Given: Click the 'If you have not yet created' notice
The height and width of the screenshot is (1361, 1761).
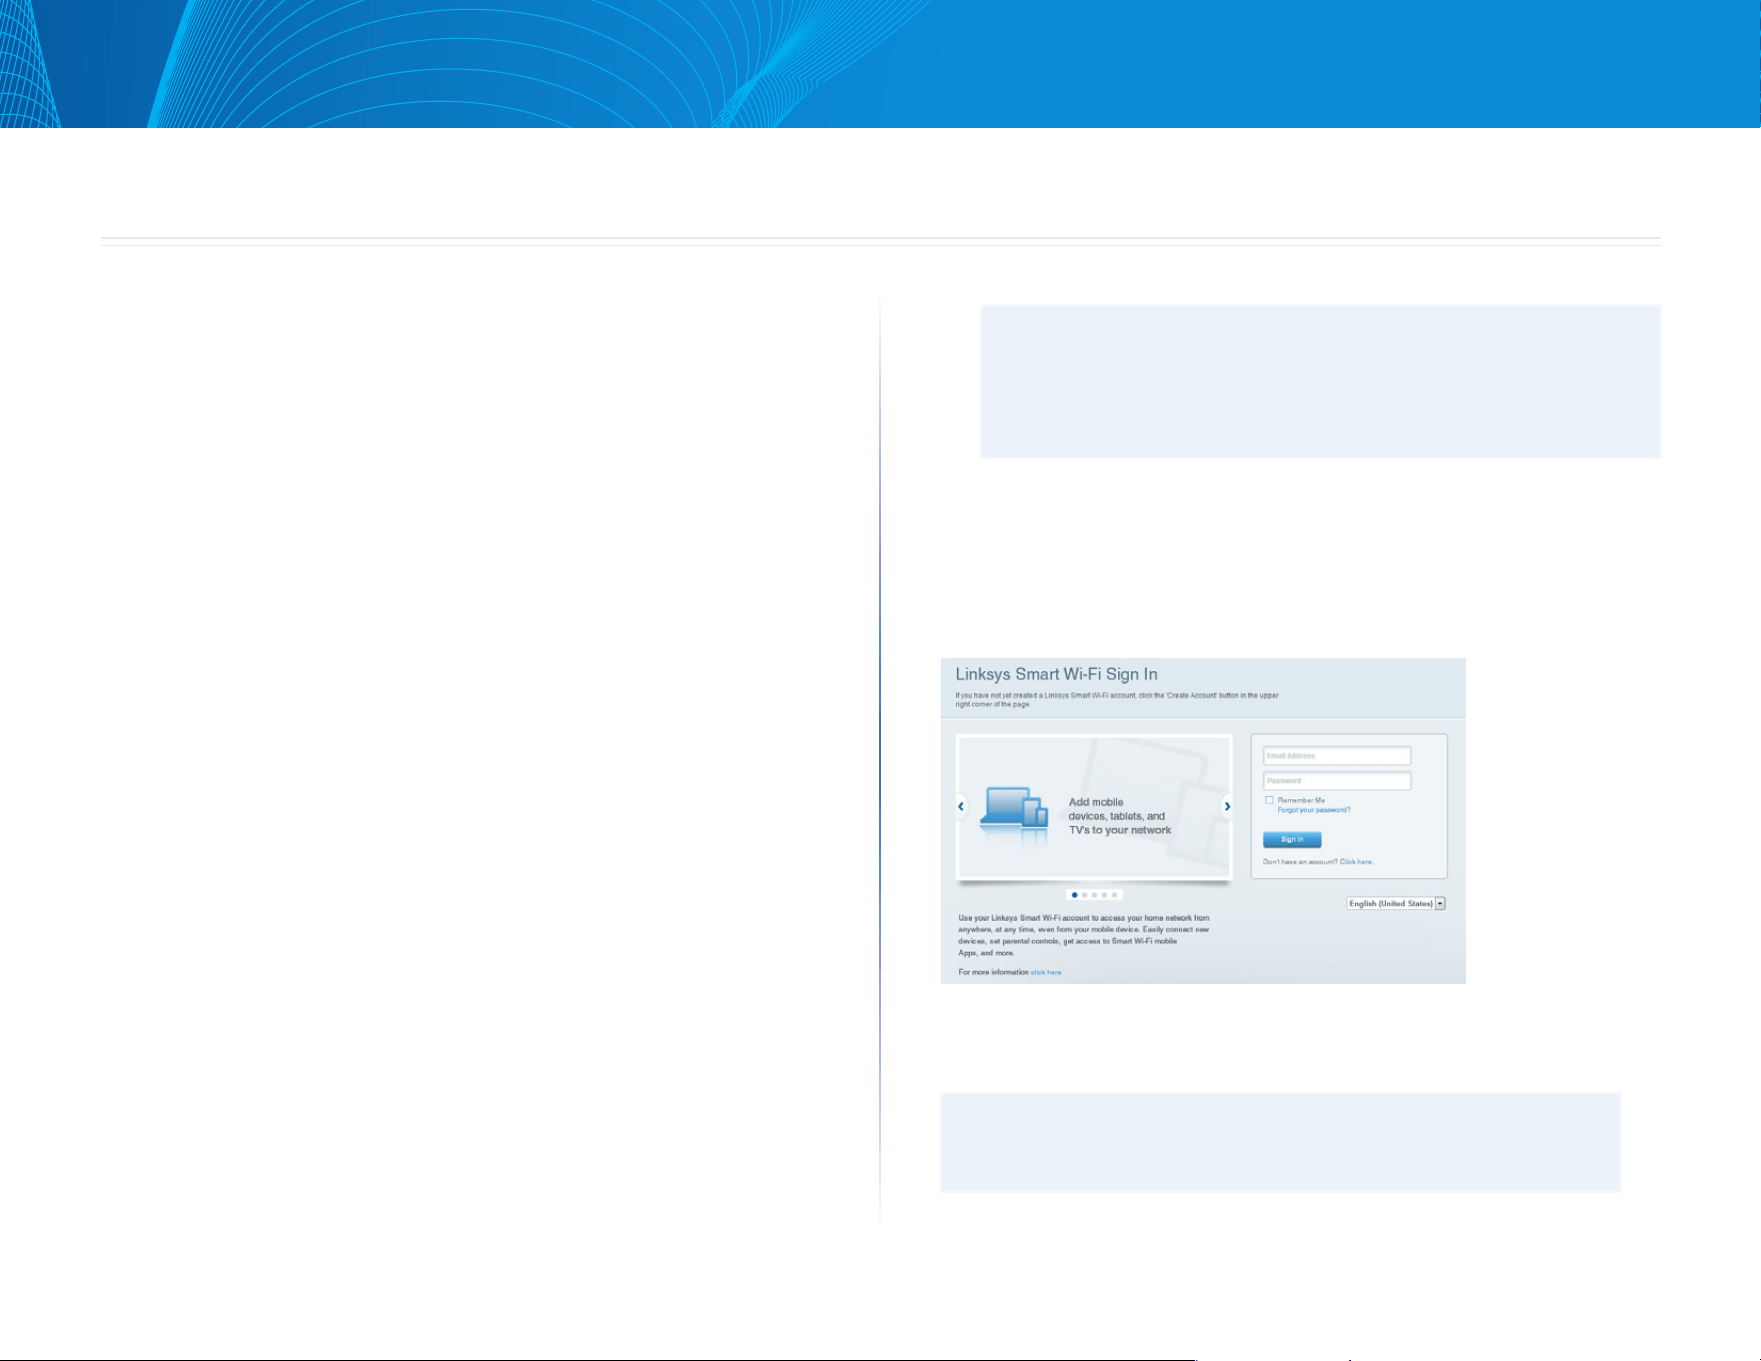Looking at the screenshot, I should tap(1116, 700).
